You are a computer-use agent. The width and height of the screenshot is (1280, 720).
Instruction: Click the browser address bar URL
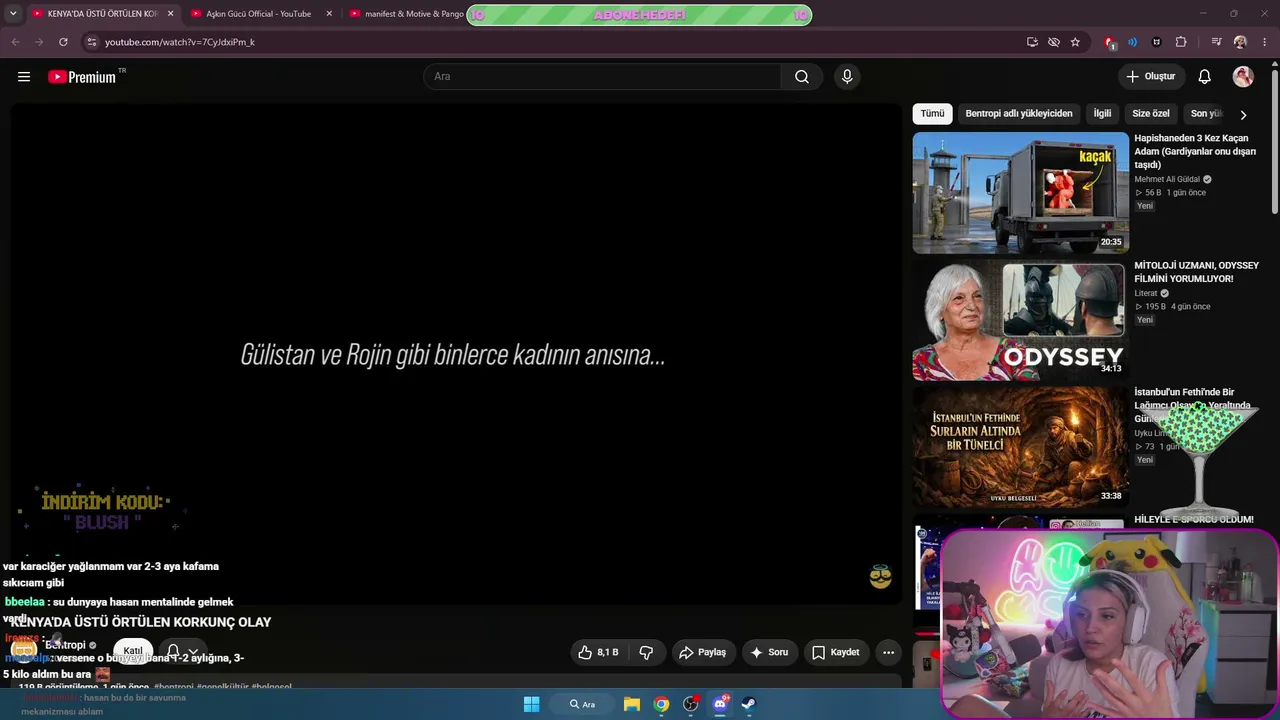(180, 42)
